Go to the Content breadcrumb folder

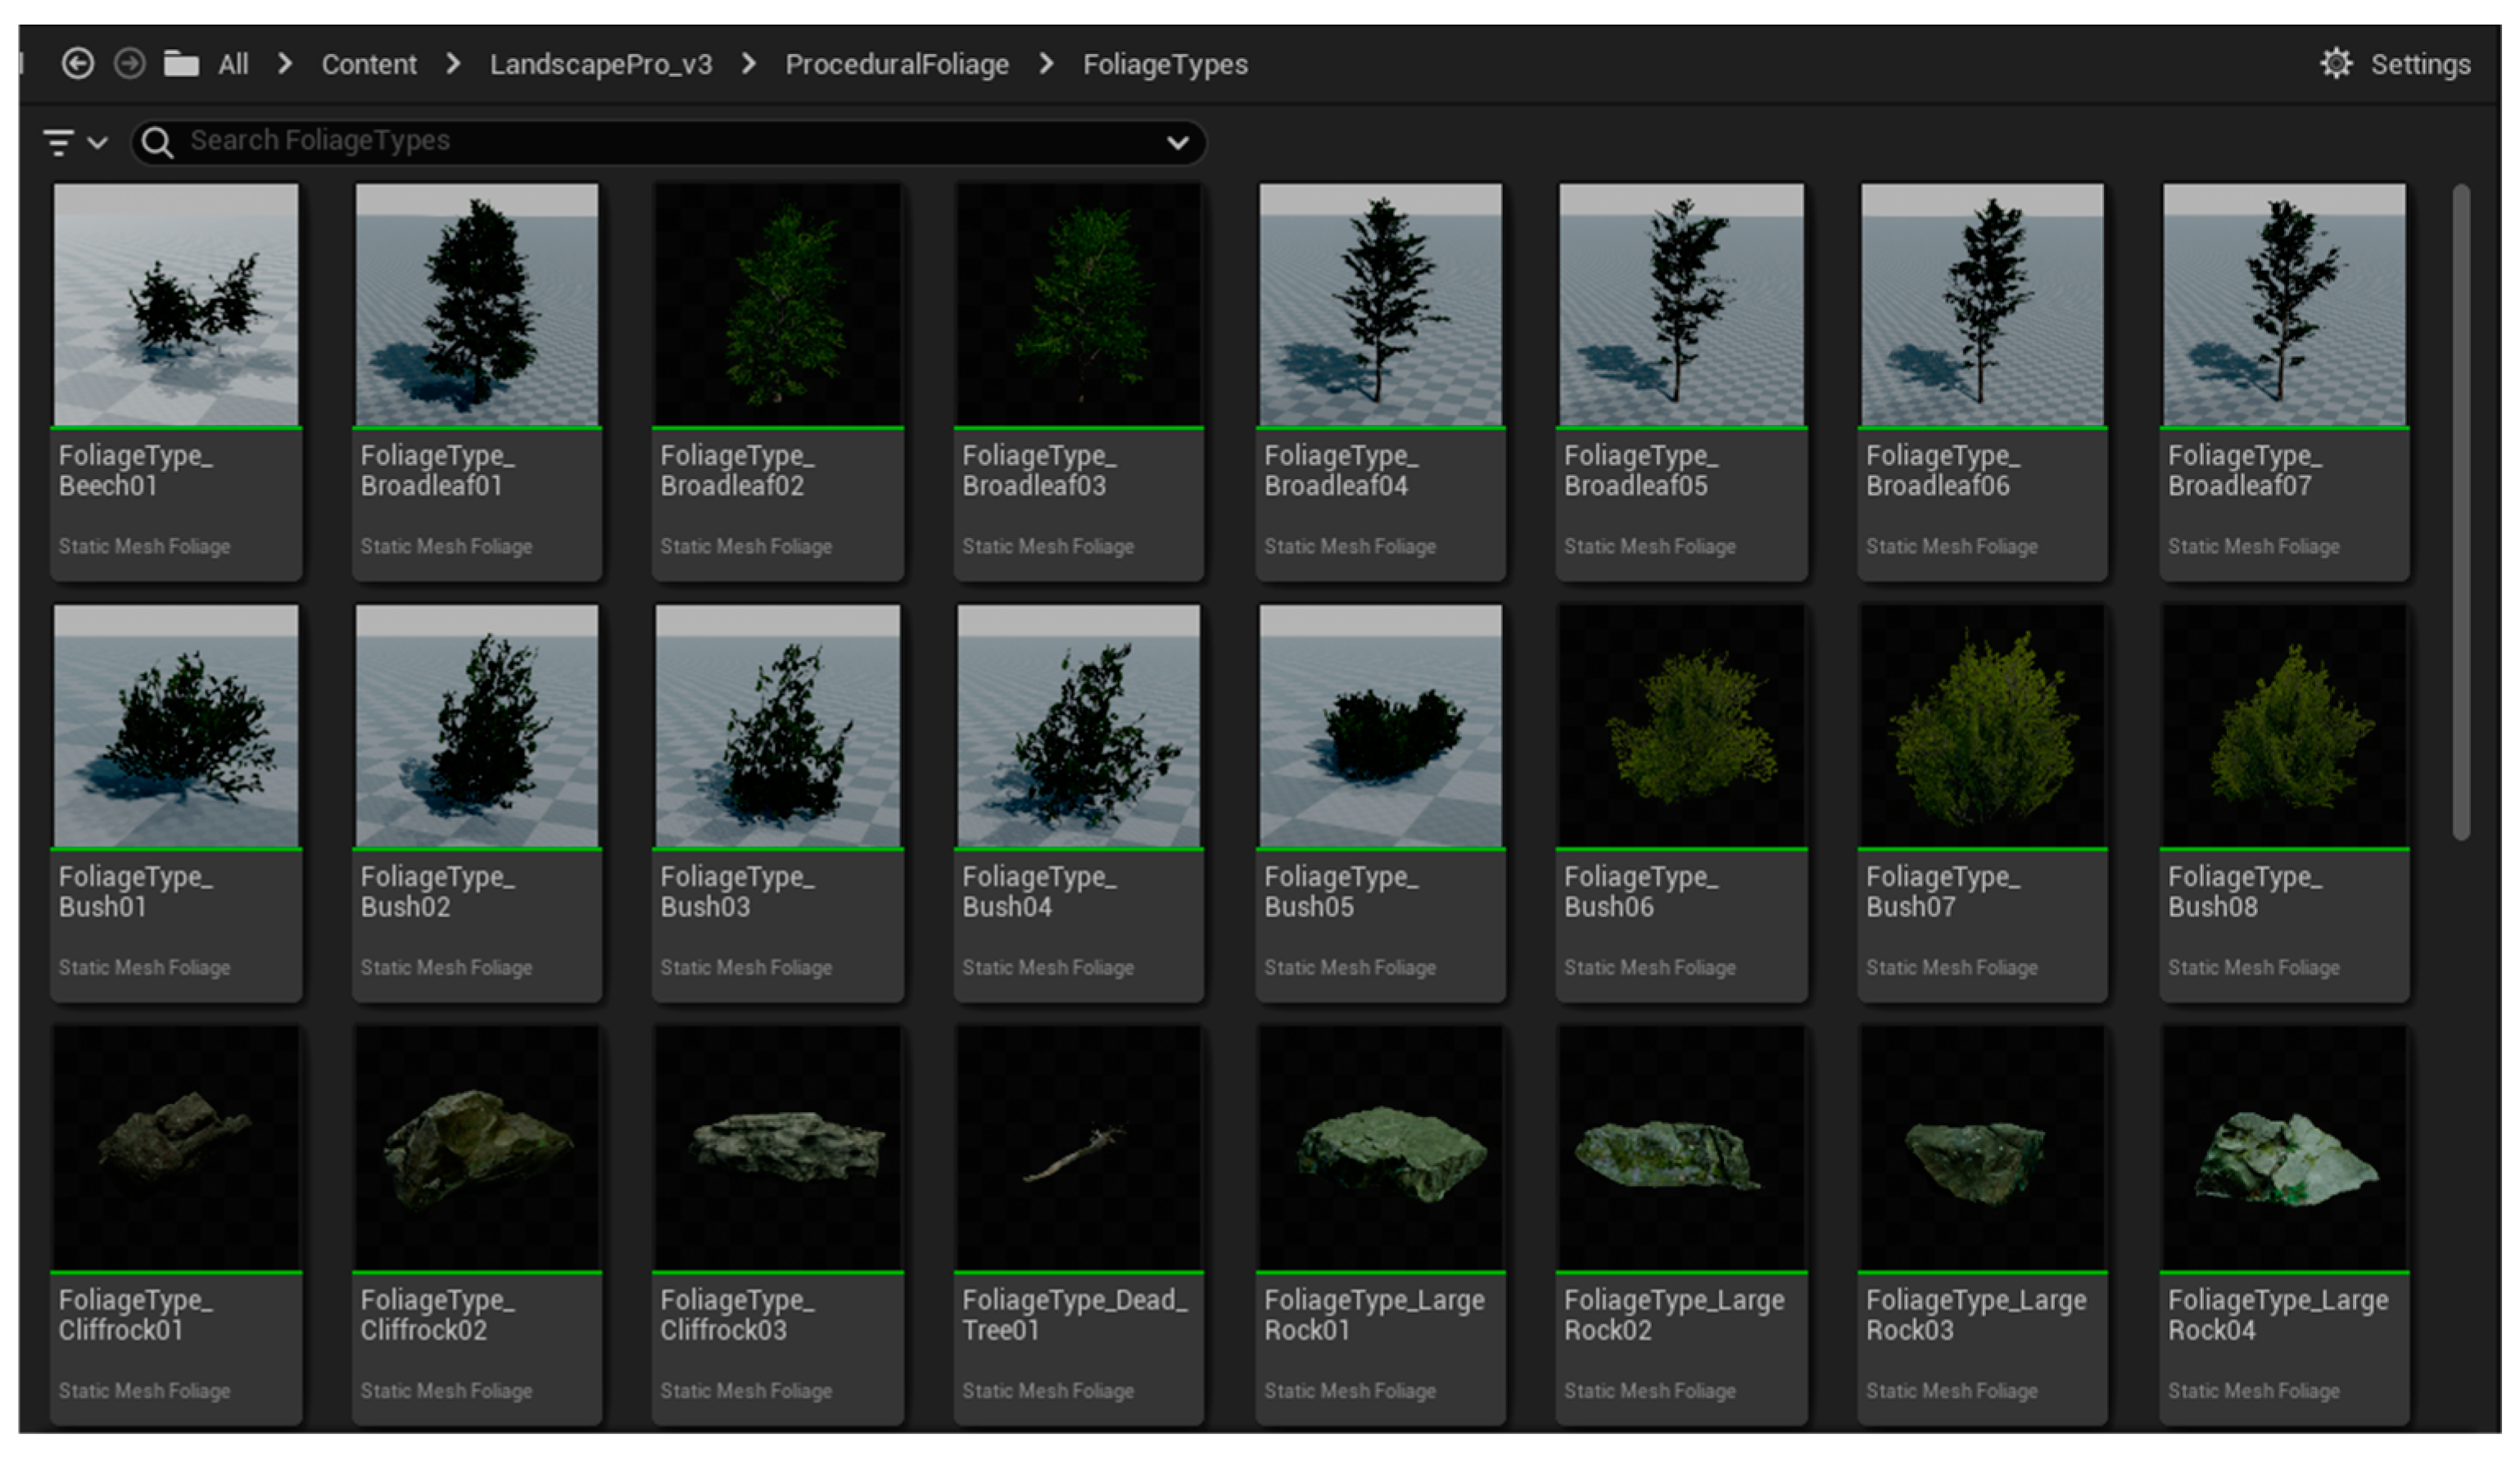tap(368, 64)
